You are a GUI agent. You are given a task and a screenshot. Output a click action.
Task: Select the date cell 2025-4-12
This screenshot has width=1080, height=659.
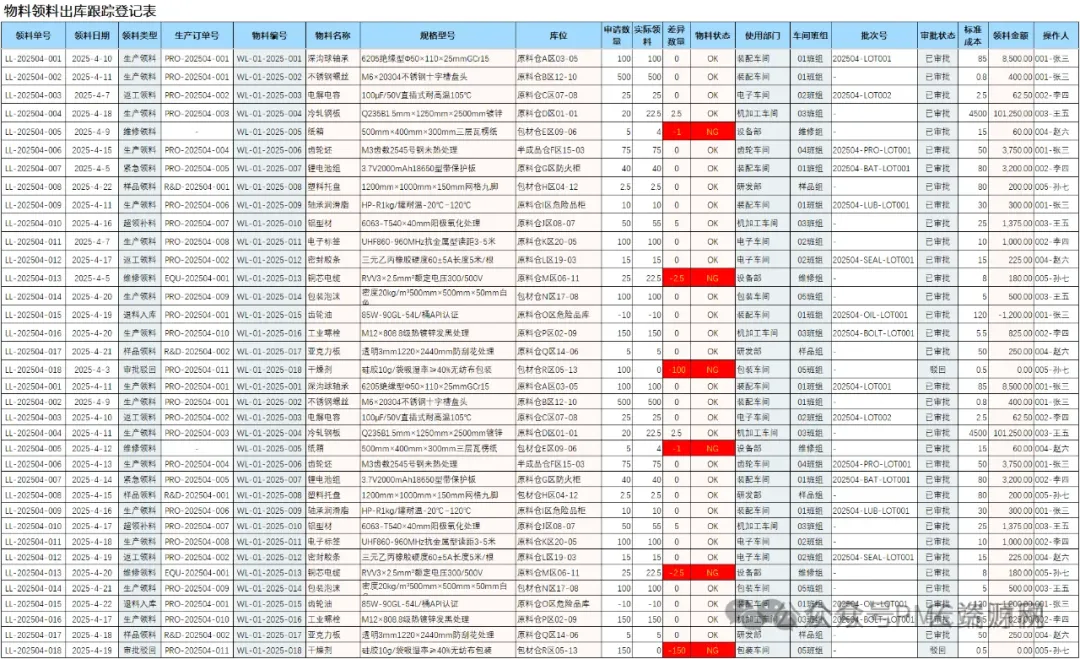point(92,448)
